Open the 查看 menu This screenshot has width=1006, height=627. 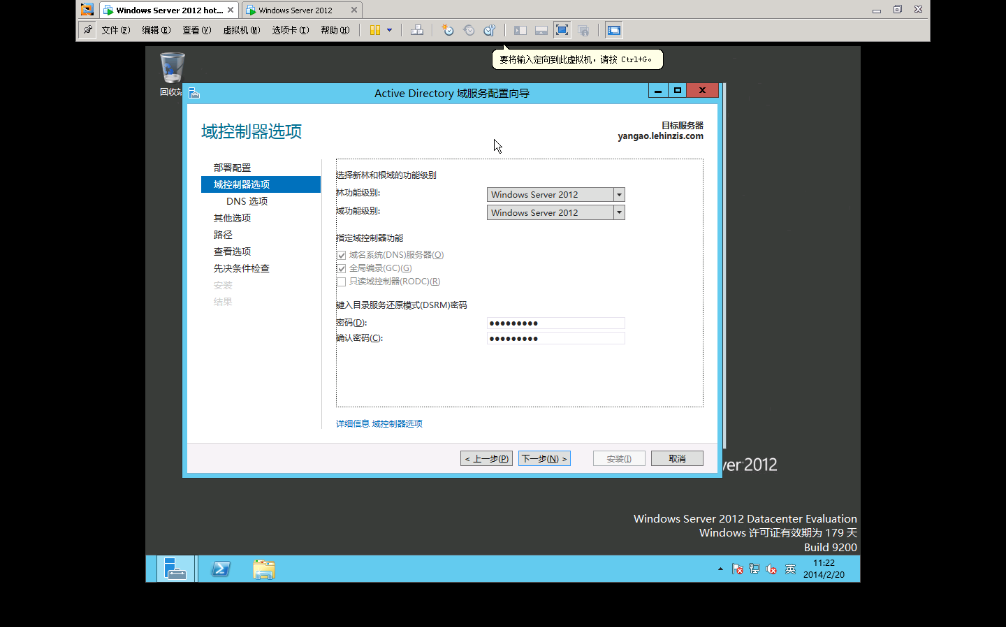click(197, 30)
